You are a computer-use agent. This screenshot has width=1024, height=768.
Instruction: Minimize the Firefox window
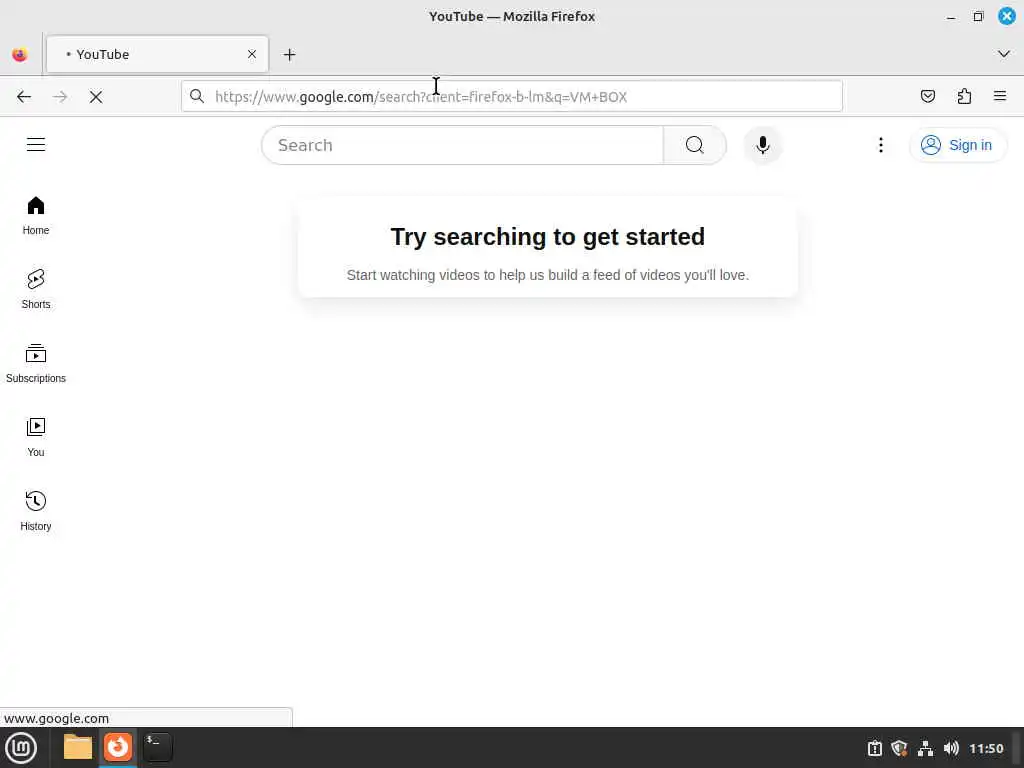point(951,17)
